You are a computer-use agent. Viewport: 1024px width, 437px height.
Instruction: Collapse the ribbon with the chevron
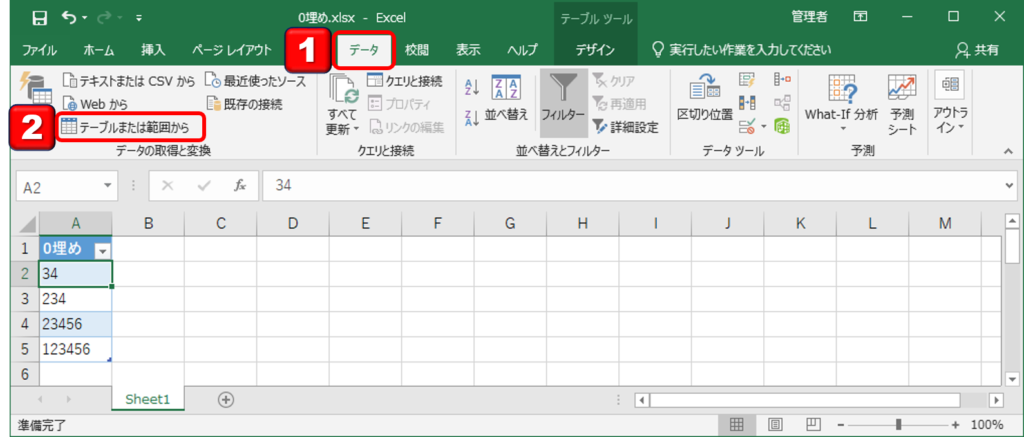coord(1008,151)
